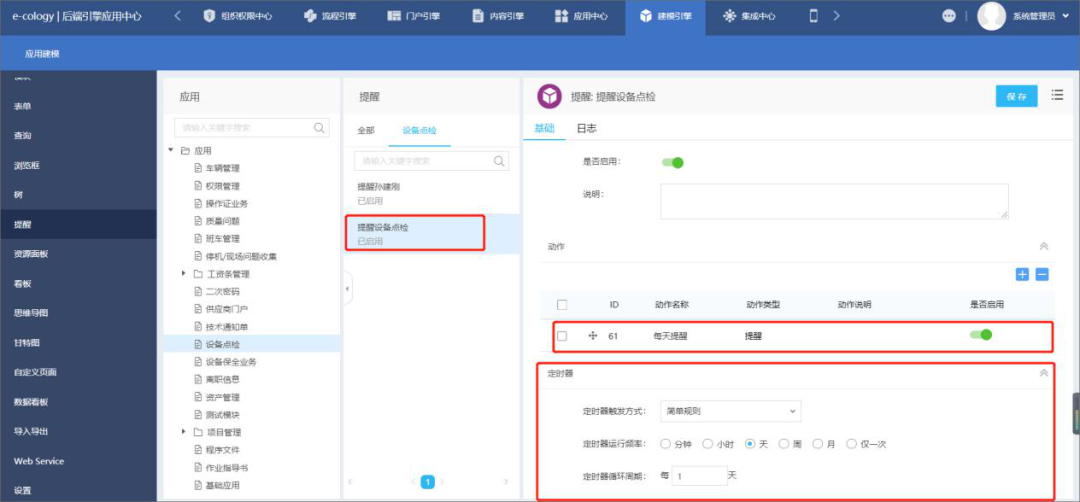1080x502 pixels.
Task: Click the 保存 button
Action: pyautogui.click(x=1017, y=97)
